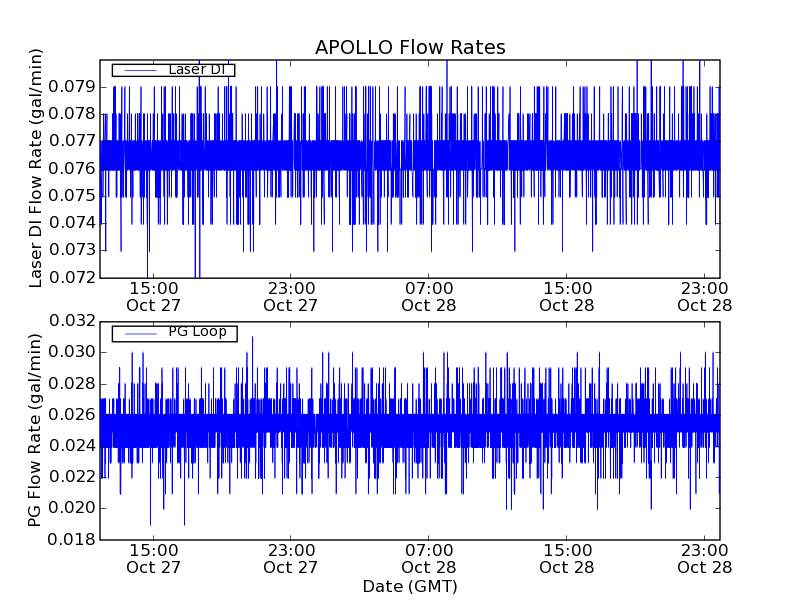Click lower chart's 07:00 Oct 28 time label

(x=429, y=558)
